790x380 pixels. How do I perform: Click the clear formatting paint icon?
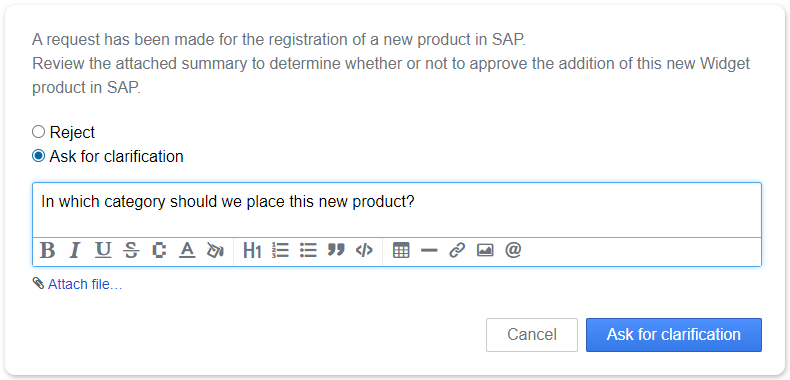(215, 250)
